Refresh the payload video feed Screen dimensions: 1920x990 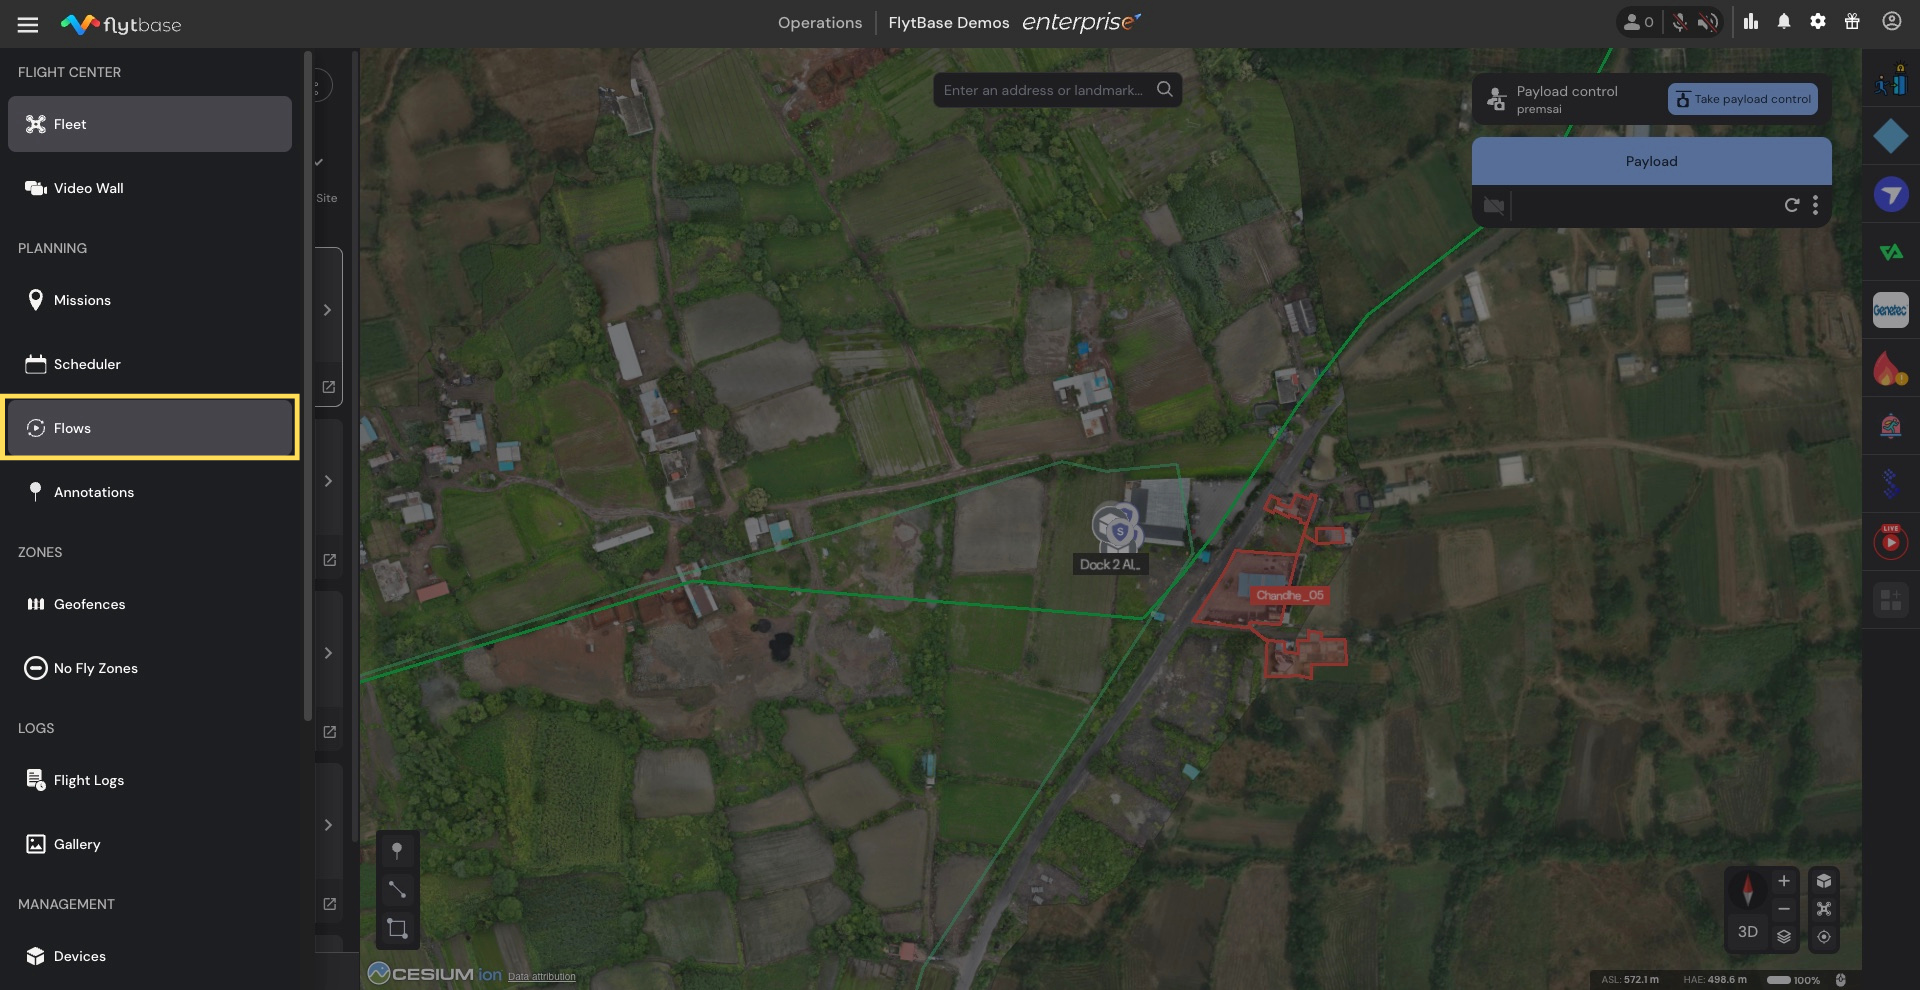click(1791, 205)
